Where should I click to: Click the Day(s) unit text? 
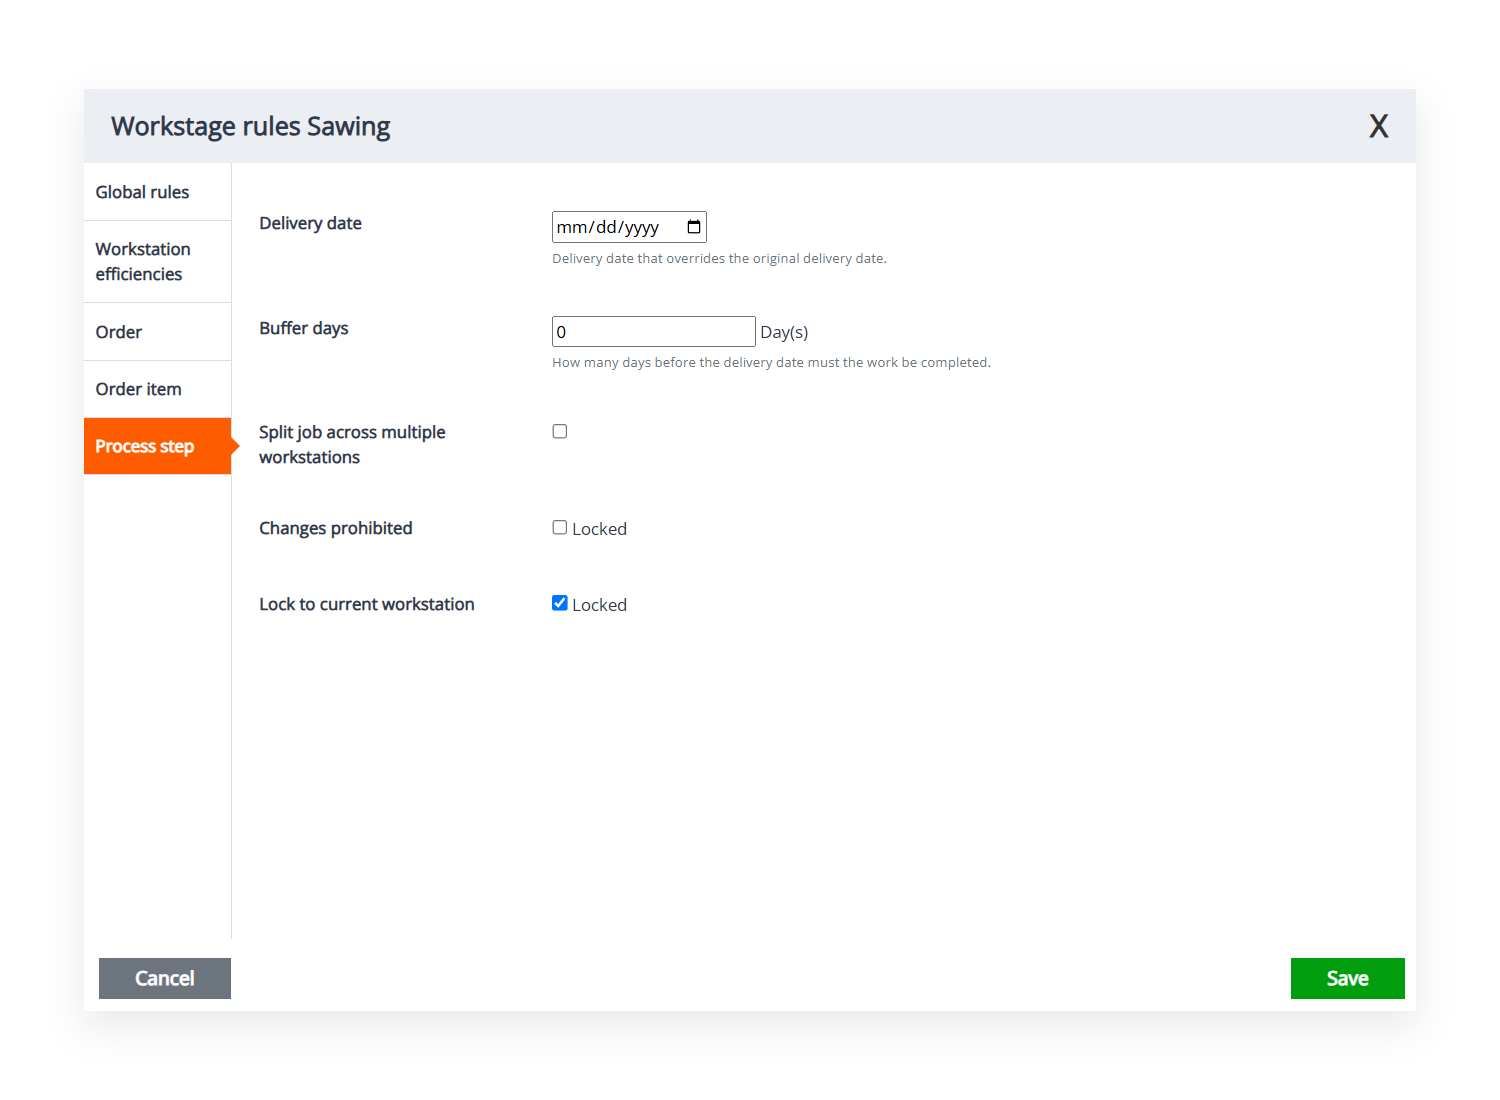[784, 331]
